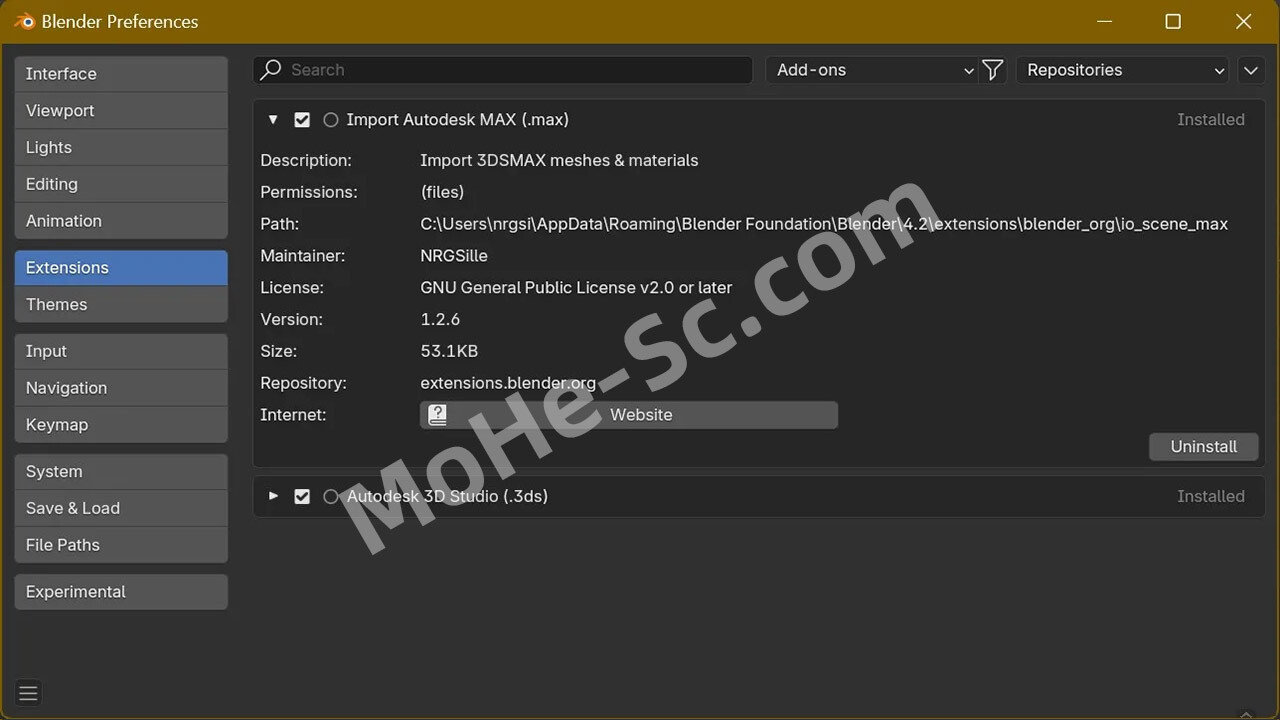Click the version number 1.2.6
1280x720 pixels.
[x=440, y=320]
